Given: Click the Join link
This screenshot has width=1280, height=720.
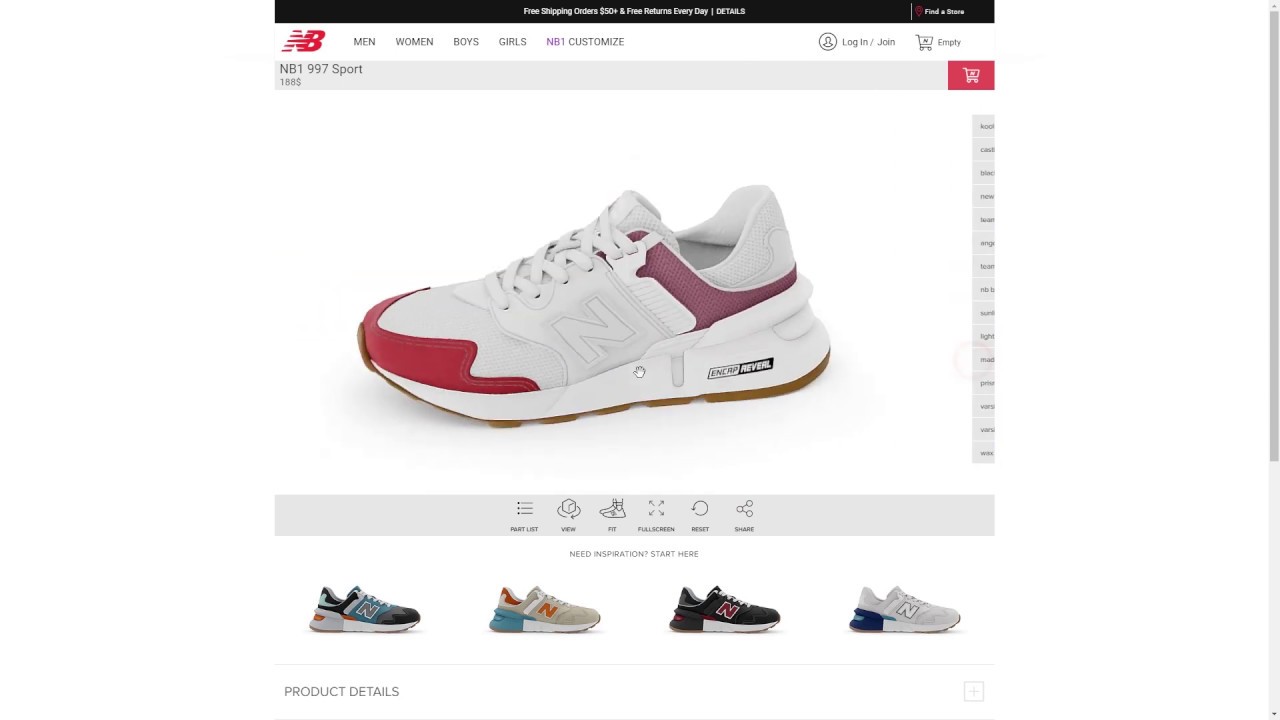Looking at the screenshot, I should 886,42.
